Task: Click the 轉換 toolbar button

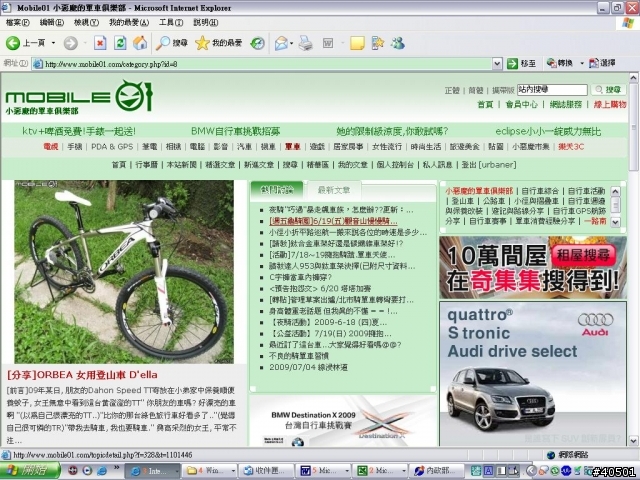Action: 560,63
